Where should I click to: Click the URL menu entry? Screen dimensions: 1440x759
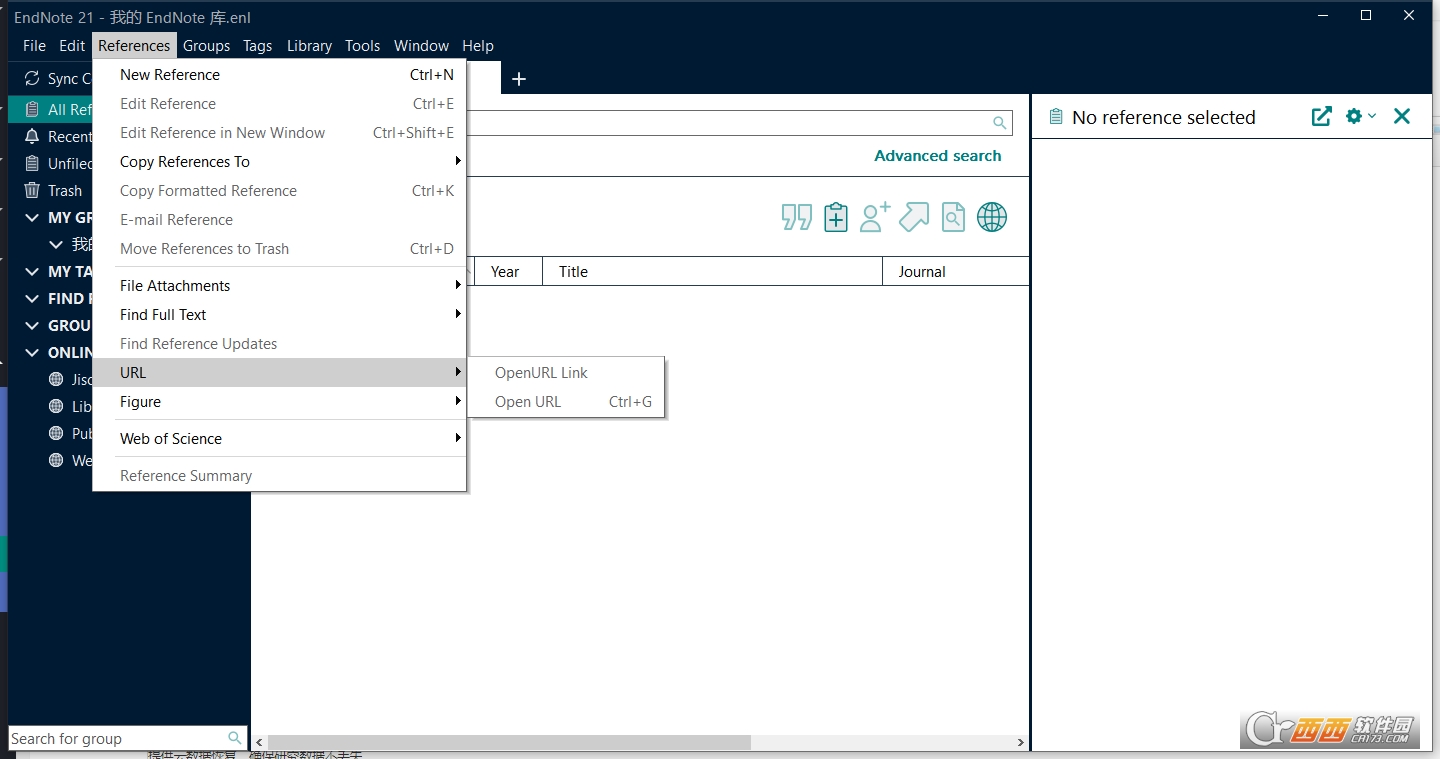click(x=279, y=373)
